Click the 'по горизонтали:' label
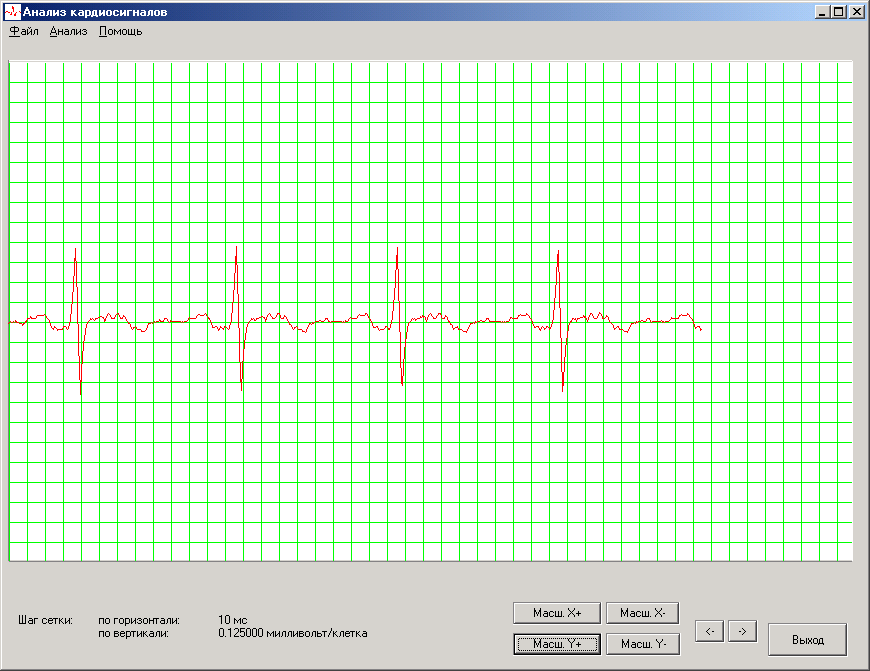 139,620
